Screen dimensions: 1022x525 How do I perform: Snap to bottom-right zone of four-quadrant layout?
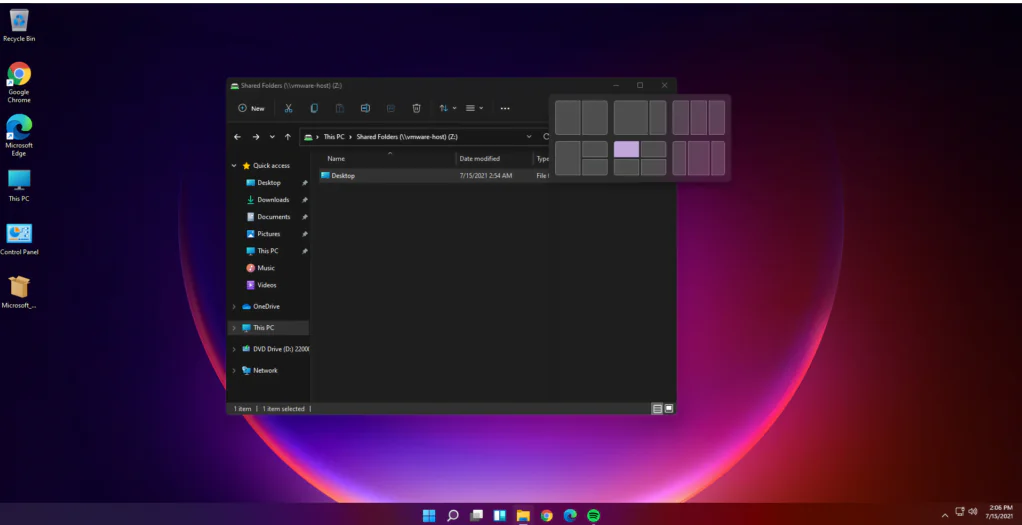pyautogui.click(x=653, y=167)
